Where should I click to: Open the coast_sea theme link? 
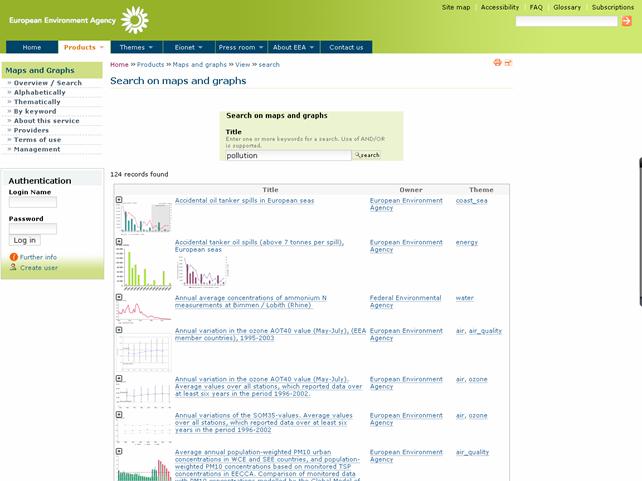(x=471, y=200)
